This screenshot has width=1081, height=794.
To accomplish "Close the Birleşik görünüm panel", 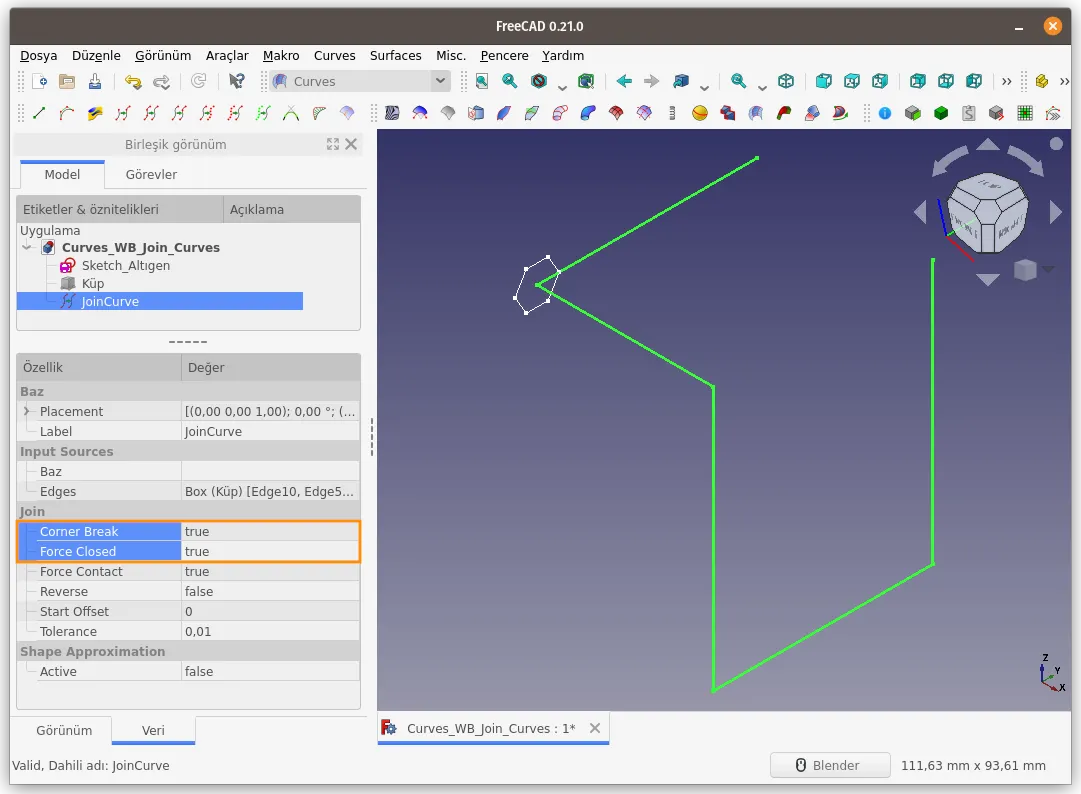I will [351, 144].
